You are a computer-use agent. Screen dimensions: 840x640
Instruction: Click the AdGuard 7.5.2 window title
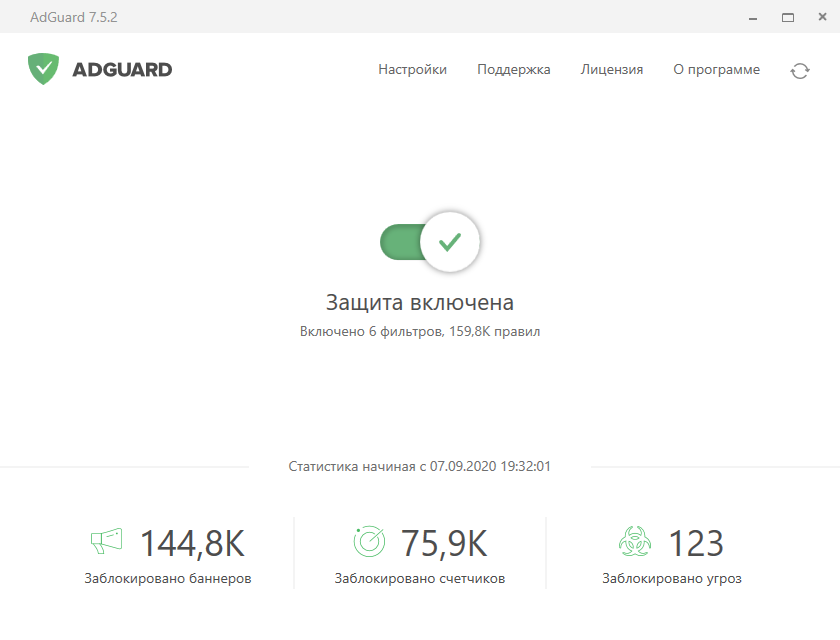[74, 17]
